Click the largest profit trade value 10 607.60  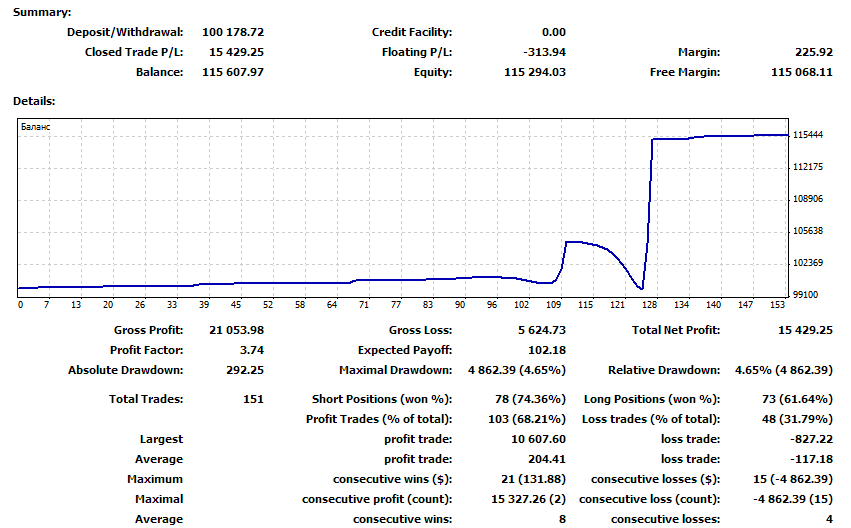(538, 439)
